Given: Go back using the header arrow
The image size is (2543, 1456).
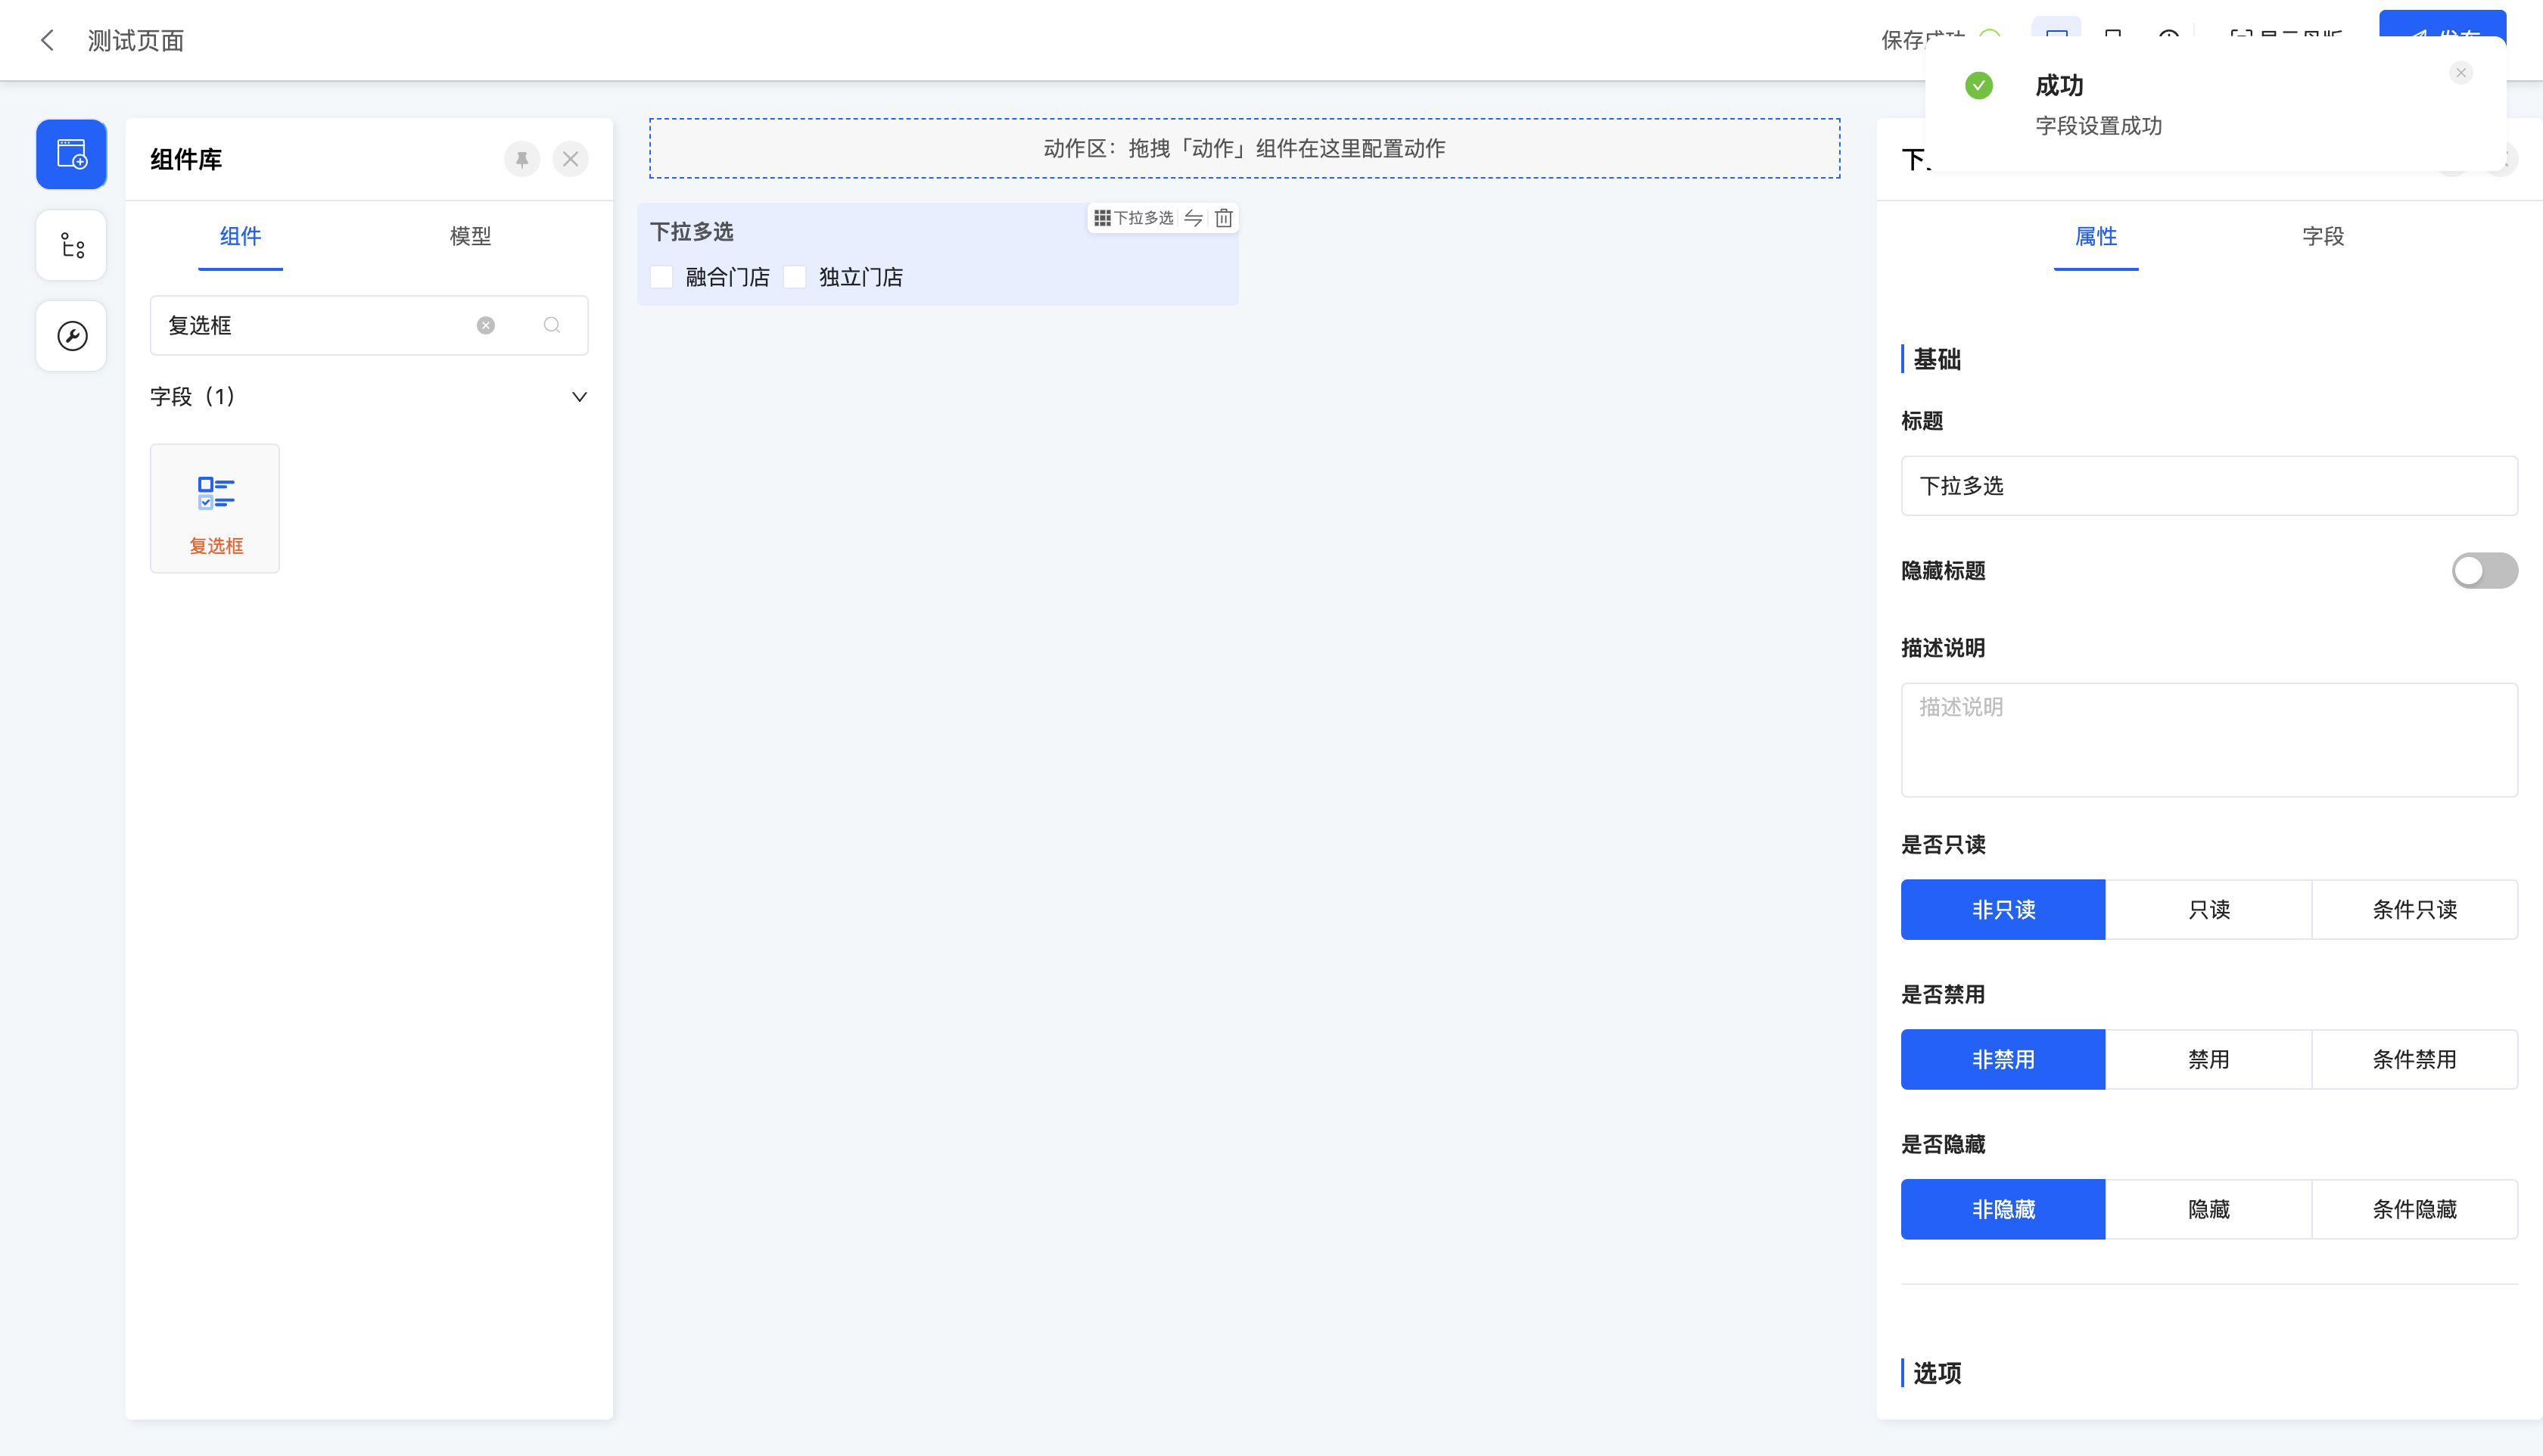Looking at the screenshot, I should [x=47, y=40].
